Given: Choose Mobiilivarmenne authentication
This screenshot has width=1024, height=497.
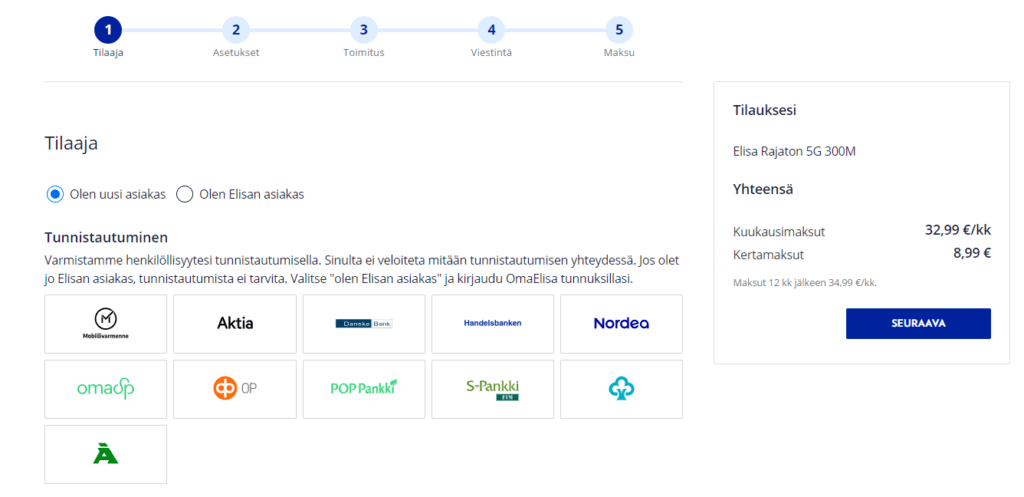Looking at the screenshot, I should point(106,324).
